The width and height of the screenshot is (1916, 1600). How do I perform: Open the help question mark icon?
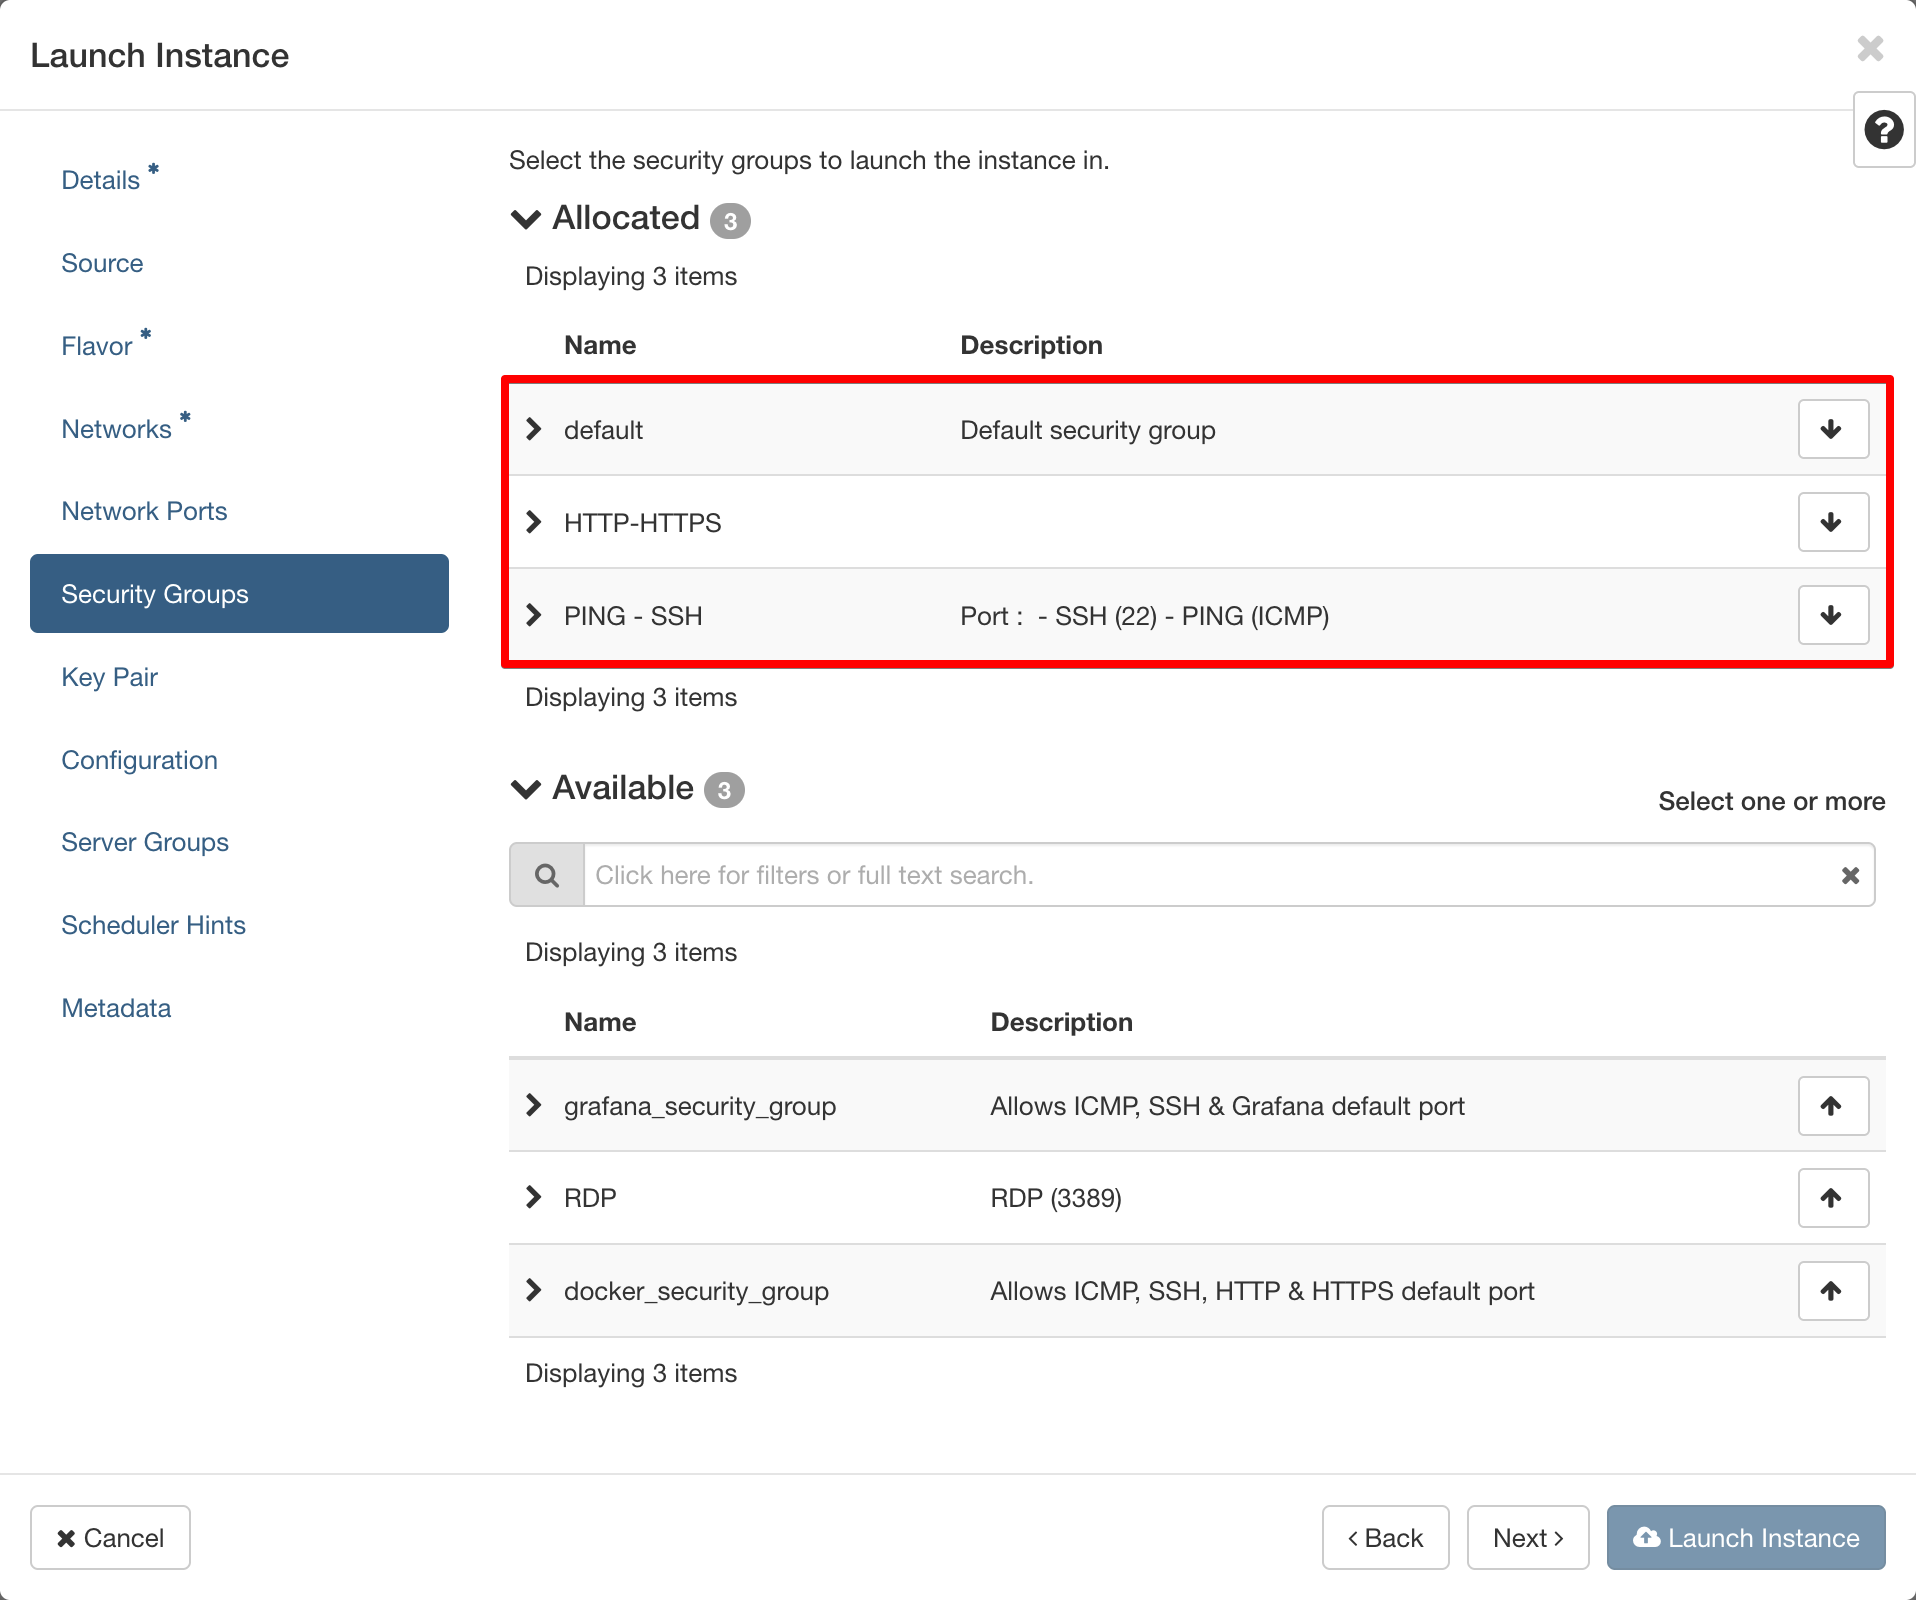1883,130
